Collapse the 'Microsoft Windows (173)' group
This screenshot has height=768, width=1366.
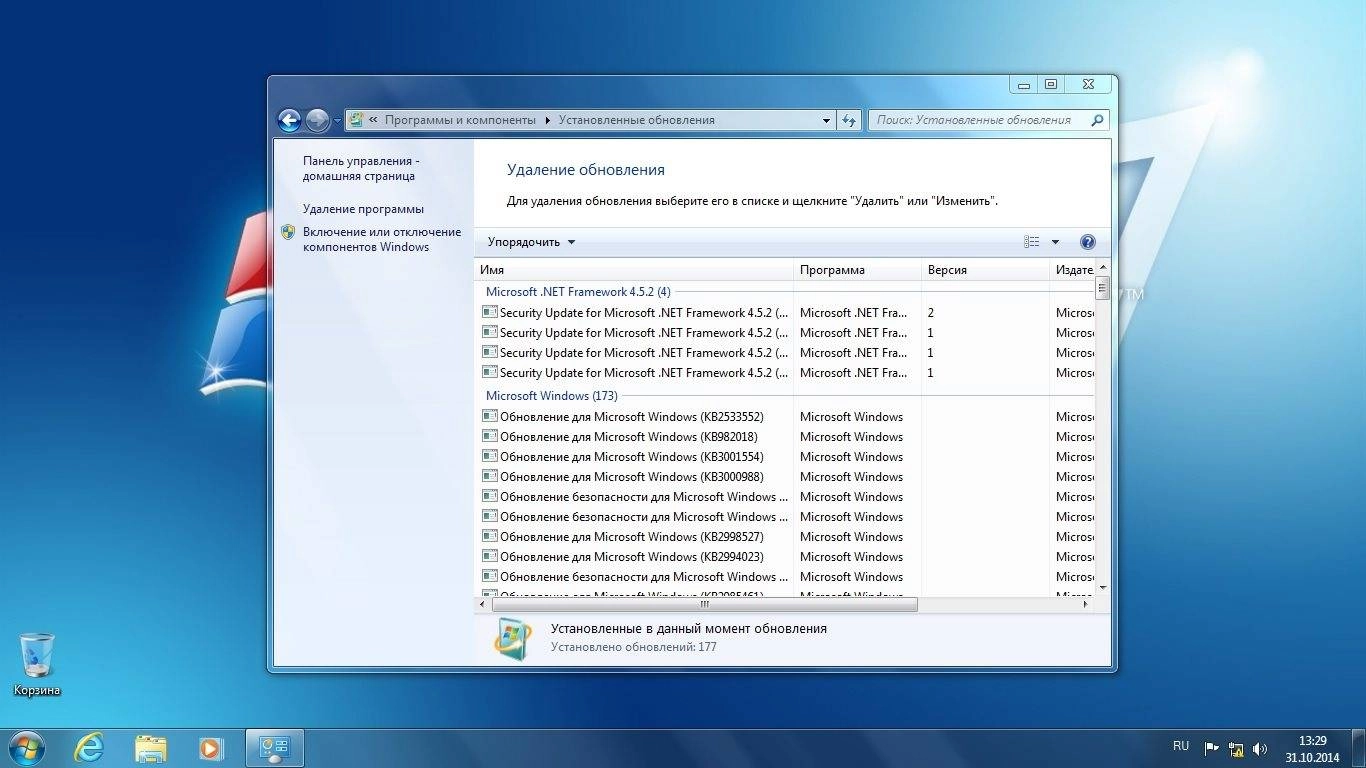pyautogui.click(x=552, y=396)
